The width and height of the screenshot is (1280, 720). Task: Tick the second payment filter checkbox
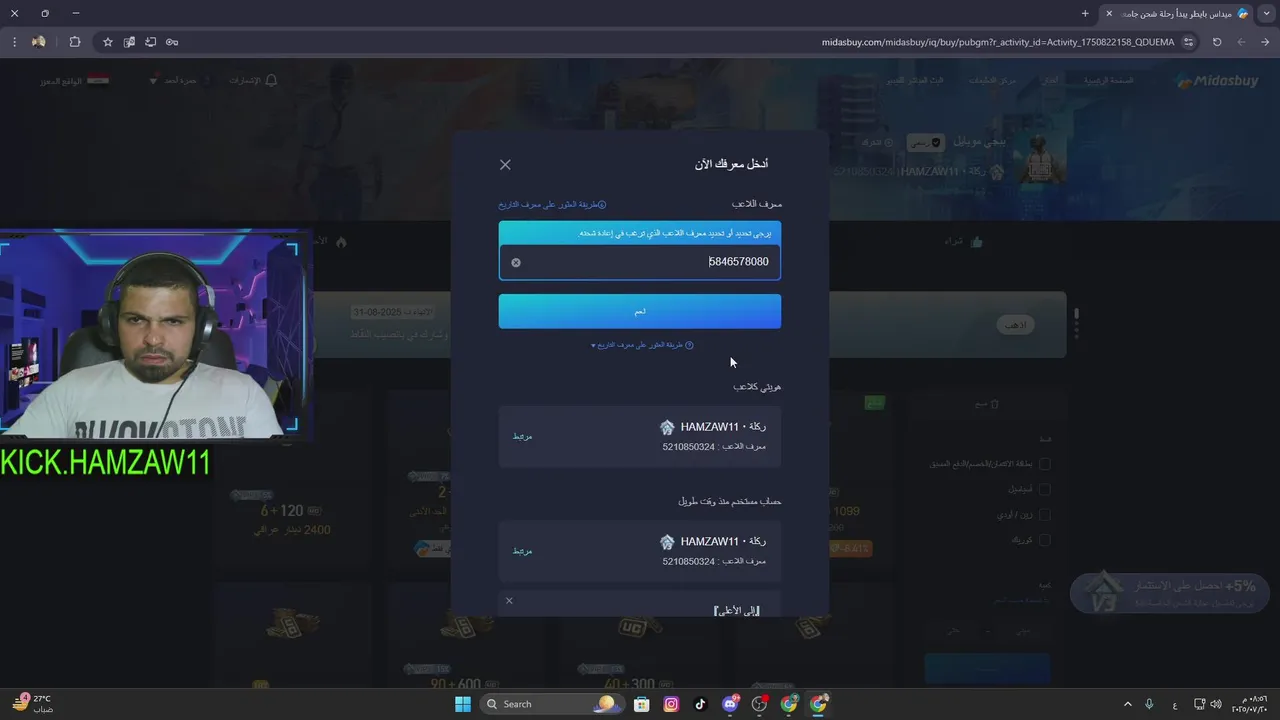coord(1045,489)
